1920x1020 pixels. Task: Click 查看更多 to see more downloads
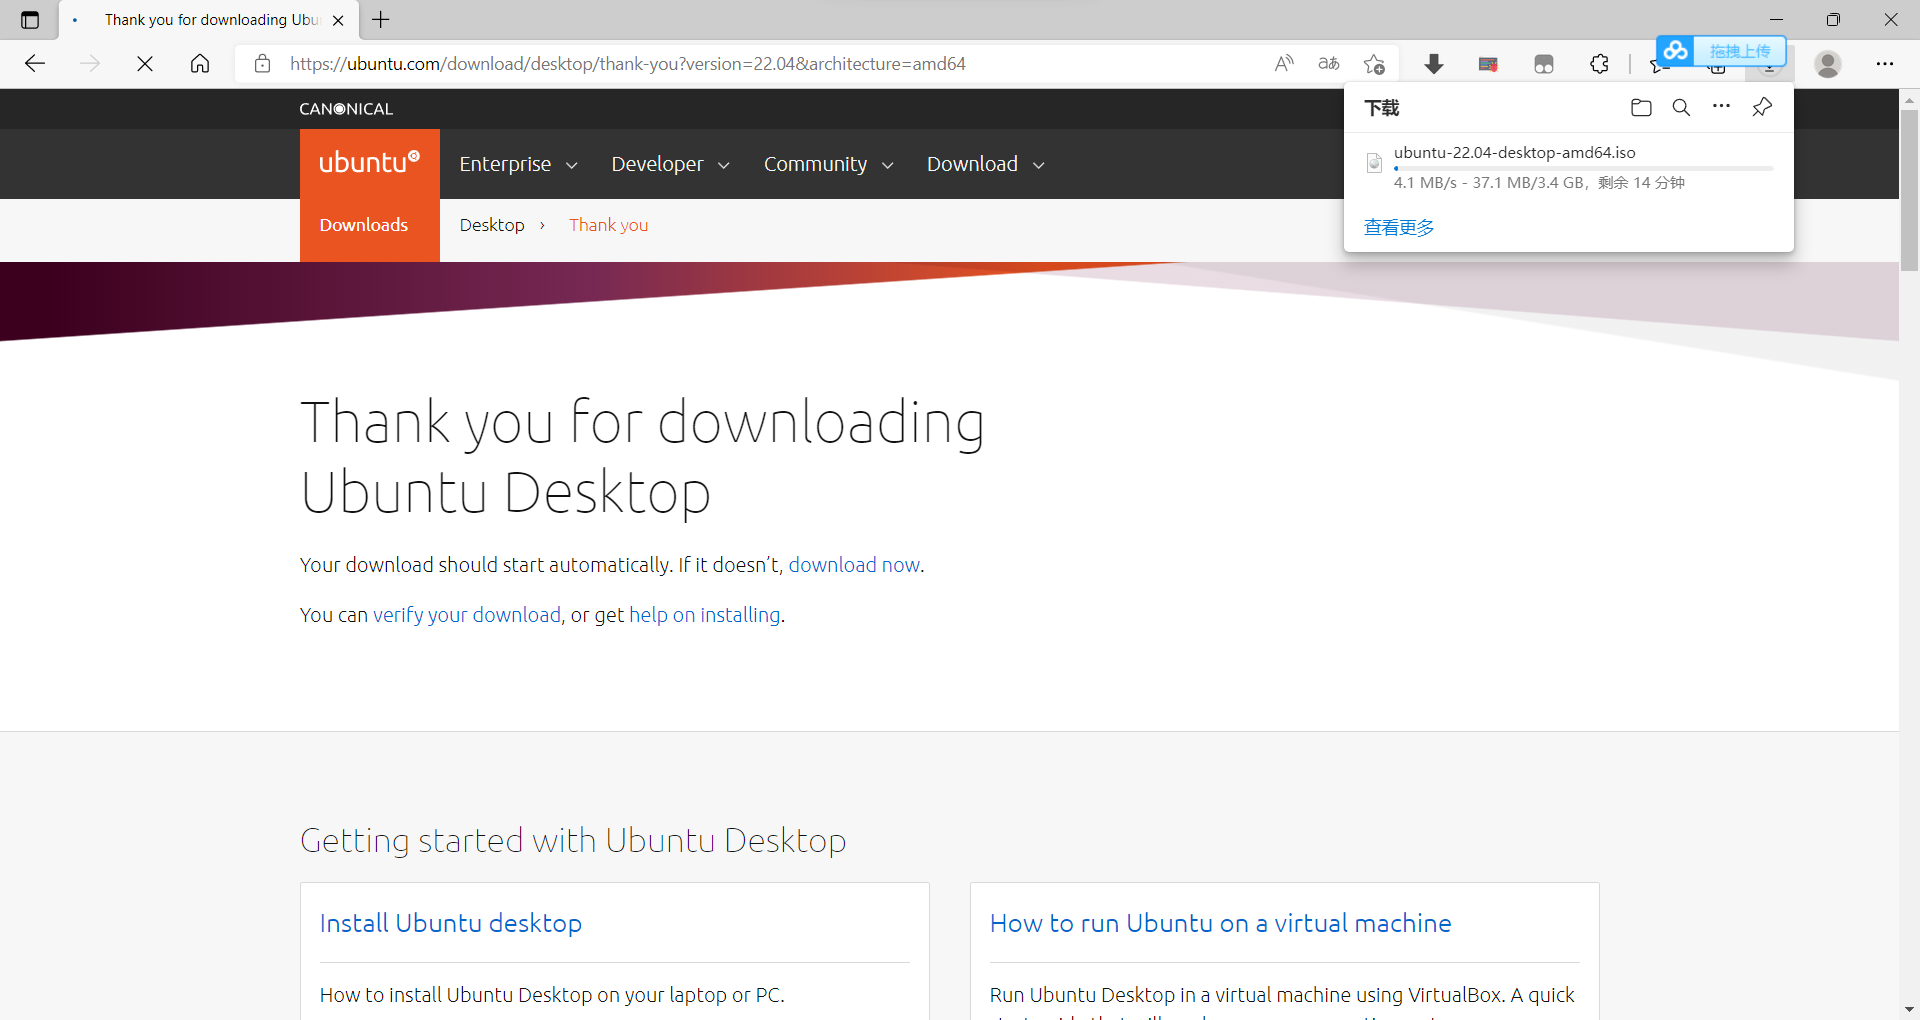tap(1399, 227)
